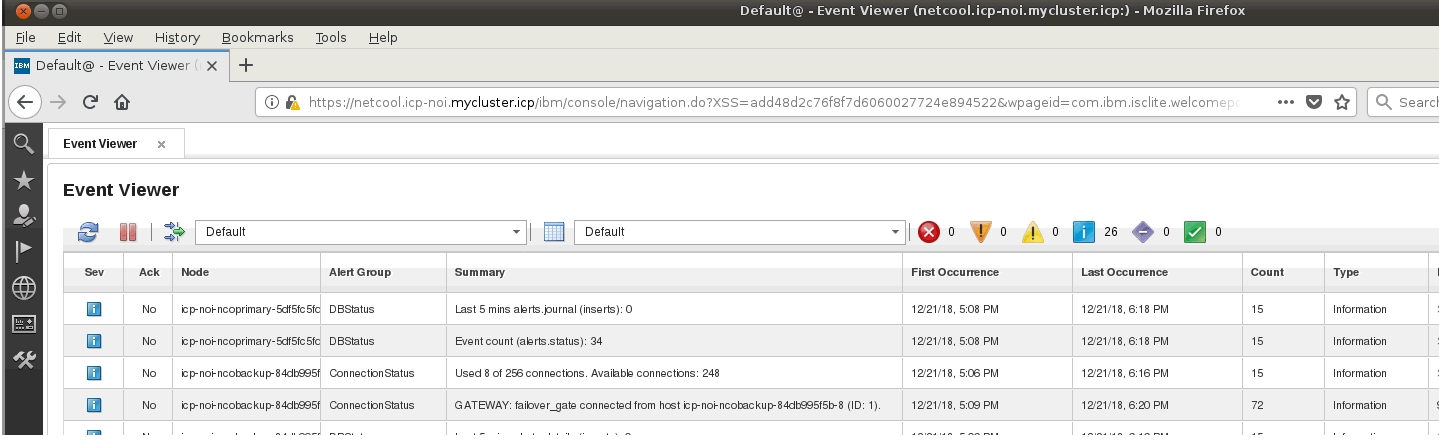Sort by the Type column header
The height and width of the screenshot is (441, 1439).
point(1374,272)
